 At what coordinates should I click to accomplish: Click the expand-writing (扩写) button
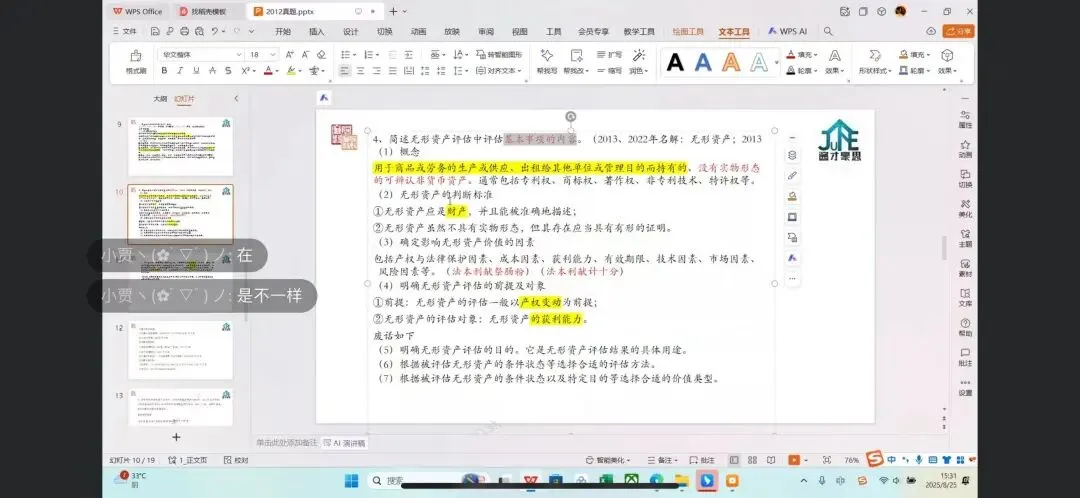pos(609,54)
